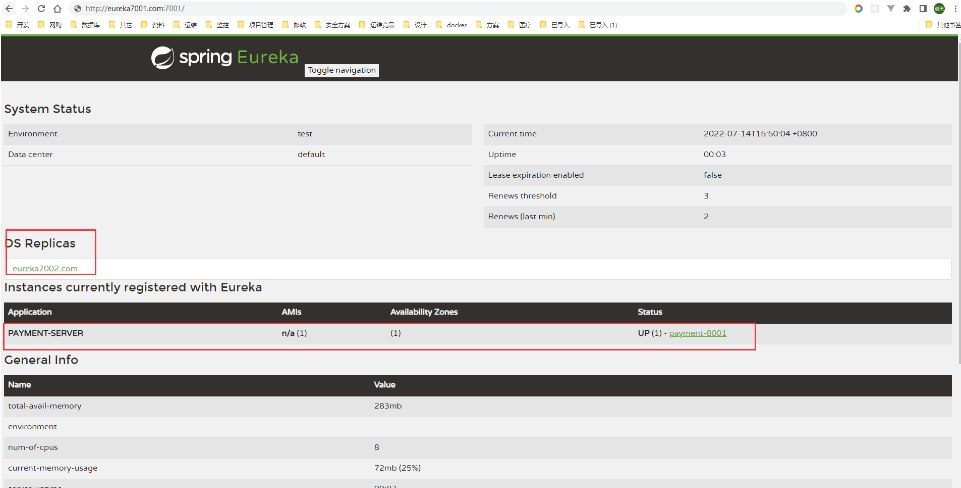Click the Uptime value 00:03
The image size is (961, 488).
(x=715, y=154)
